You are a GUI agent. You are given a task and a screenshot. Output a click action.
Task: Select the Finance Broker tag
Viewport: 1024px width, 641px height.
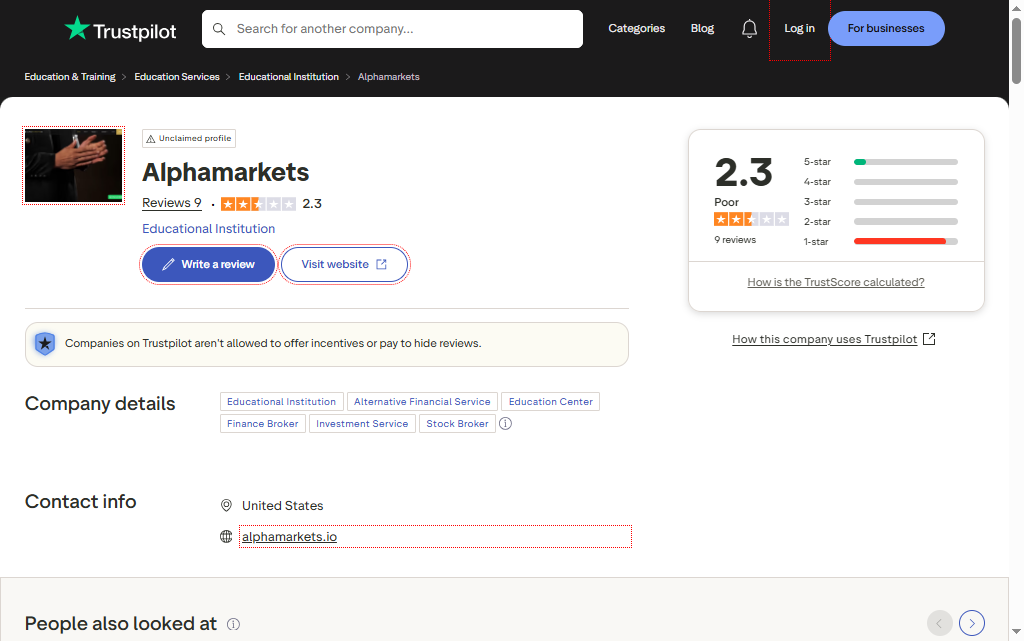point(263,424)
